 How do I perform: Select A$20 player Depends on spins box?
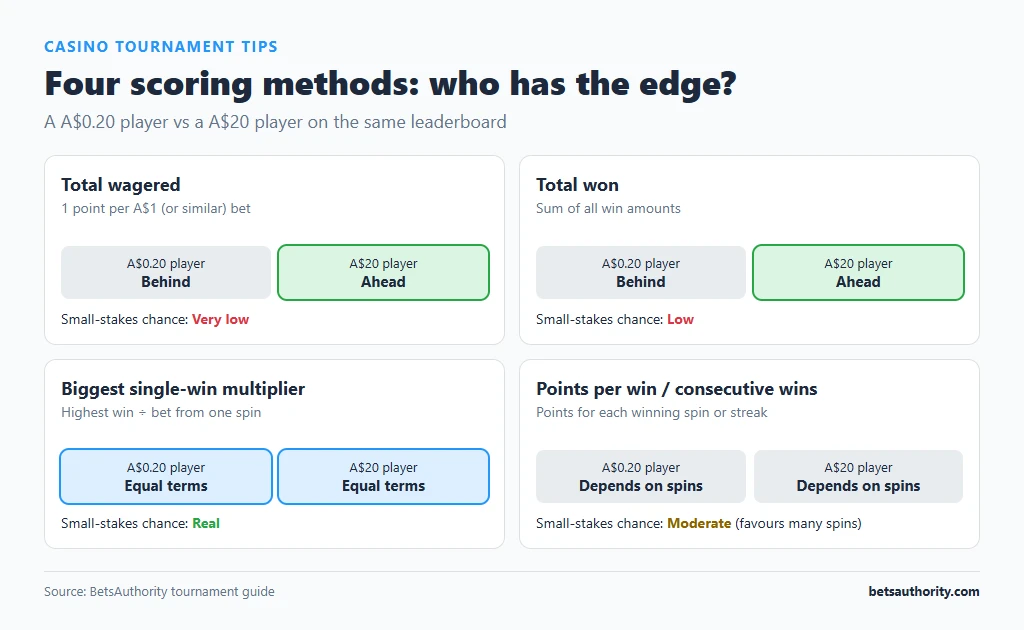[858, 477]
